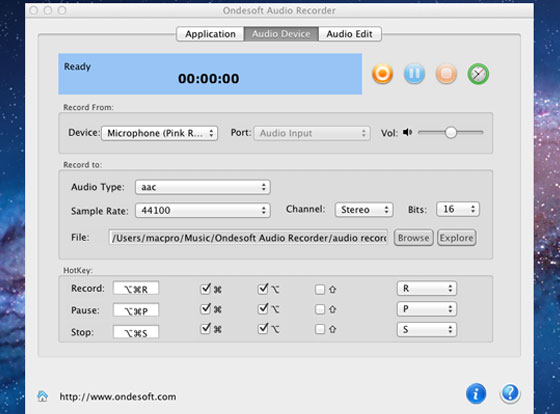Switch to the Application tab
The height and width of the screenshot is (414, 560).
210,34
